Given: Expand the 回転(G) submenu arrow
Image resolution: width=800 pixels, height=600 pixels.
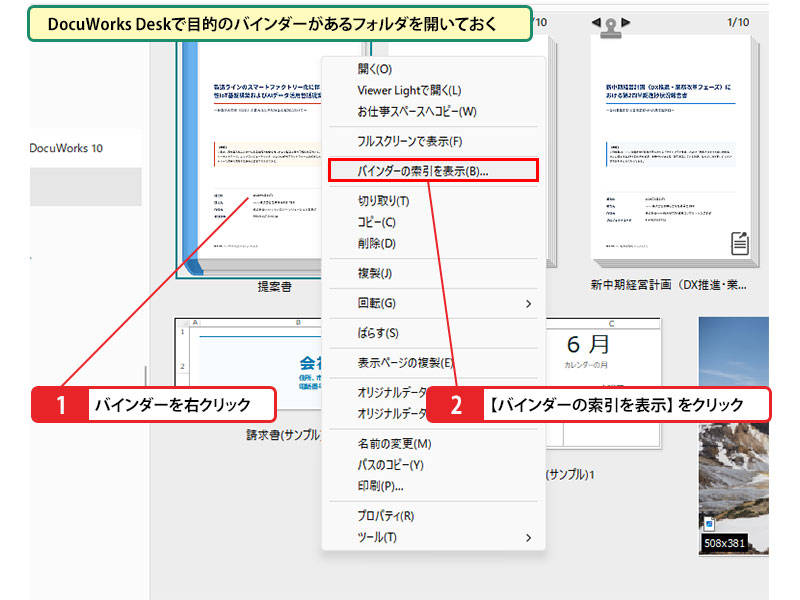Looking at the screenshot, I should 529,304.
